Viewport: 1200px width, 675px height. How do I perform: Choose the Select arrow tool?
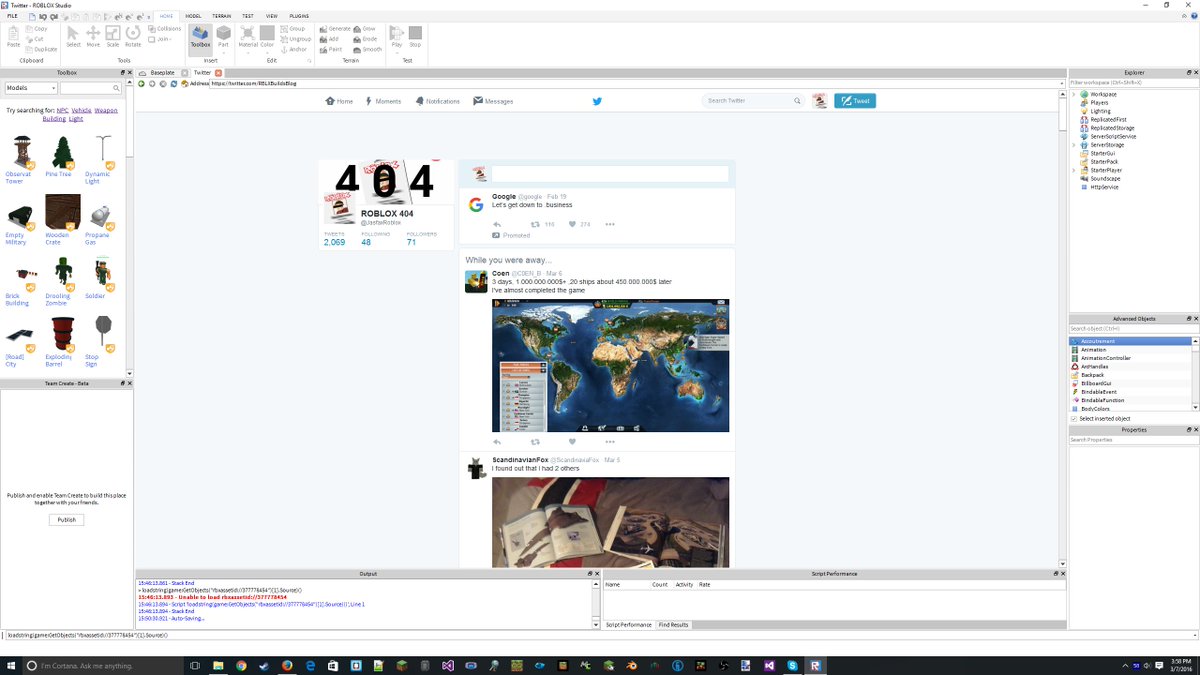pos(73,37)
